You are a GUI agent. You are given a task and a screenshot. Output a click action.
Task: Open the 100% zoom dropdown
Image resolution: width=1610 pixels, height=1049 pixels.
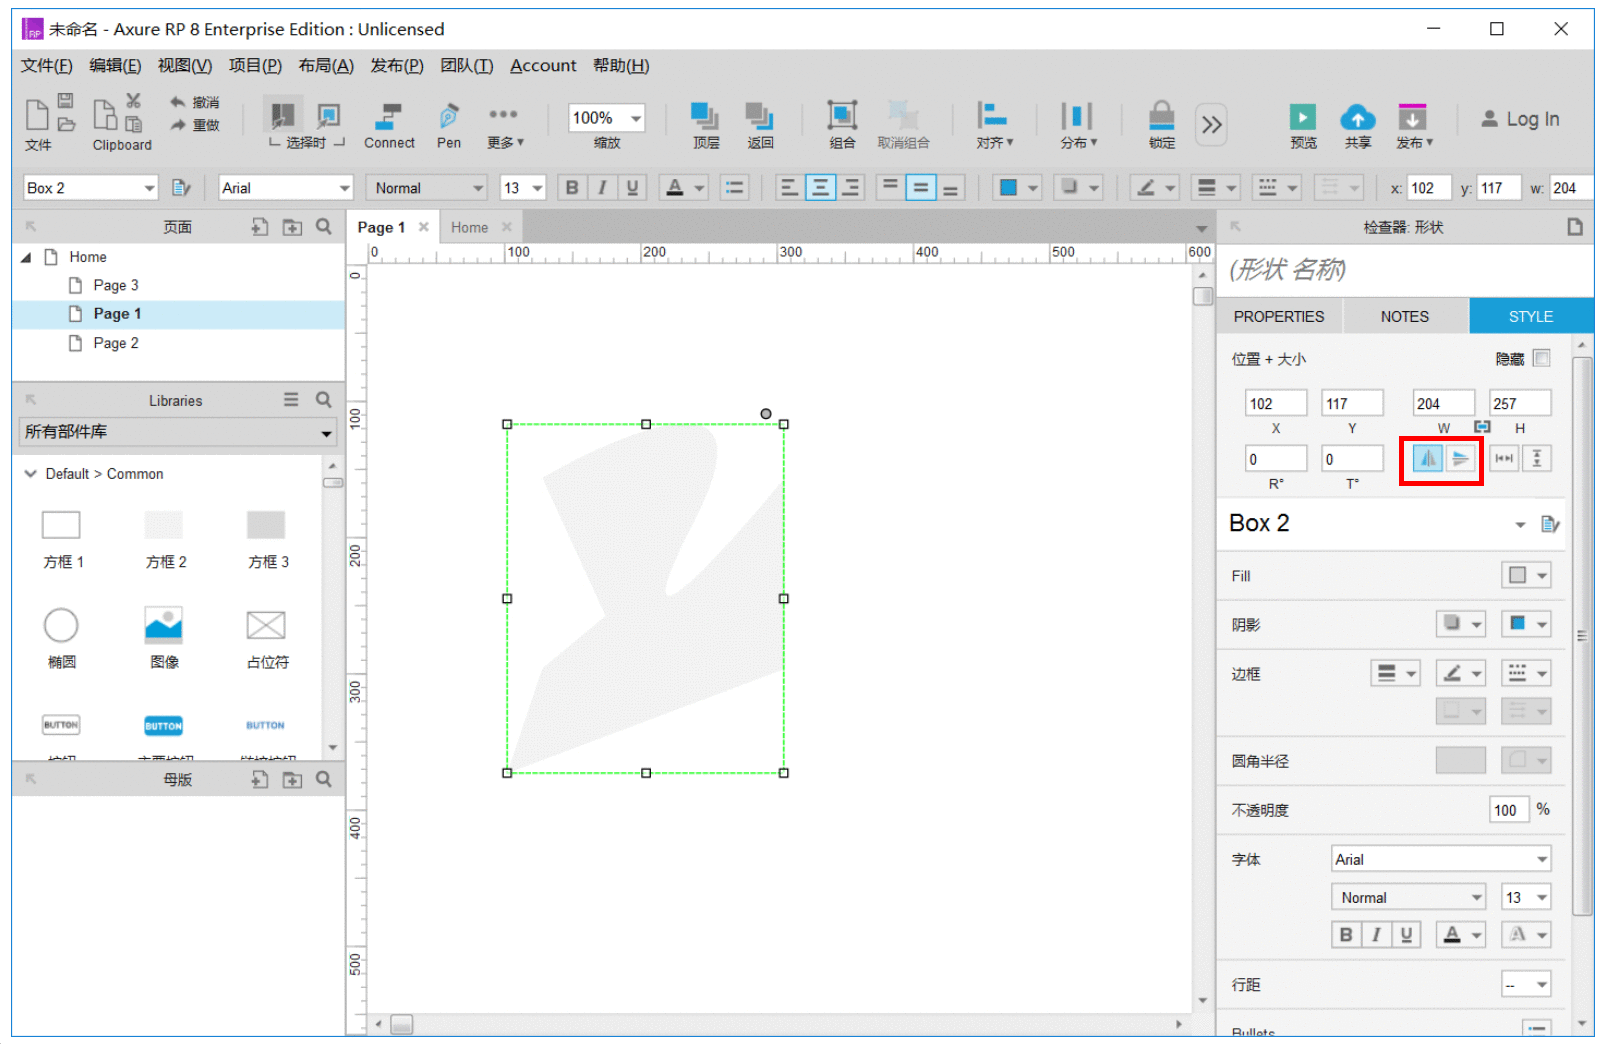click(636, 118)
